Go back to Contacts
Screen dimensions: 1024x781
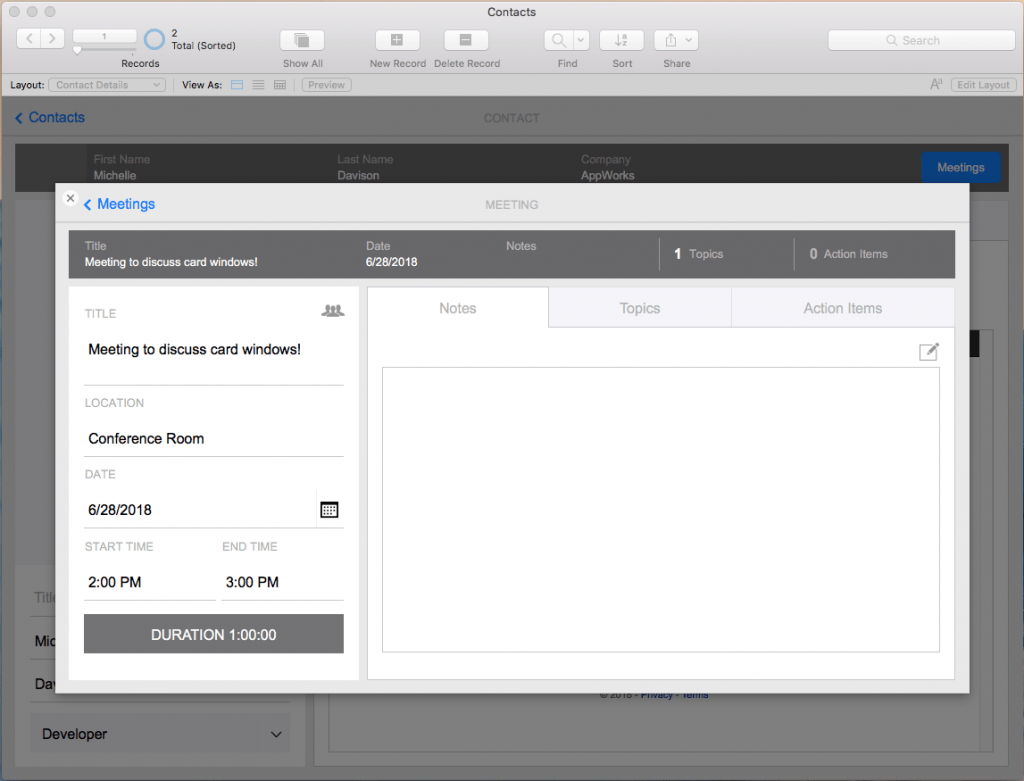(x=50, y=118)
